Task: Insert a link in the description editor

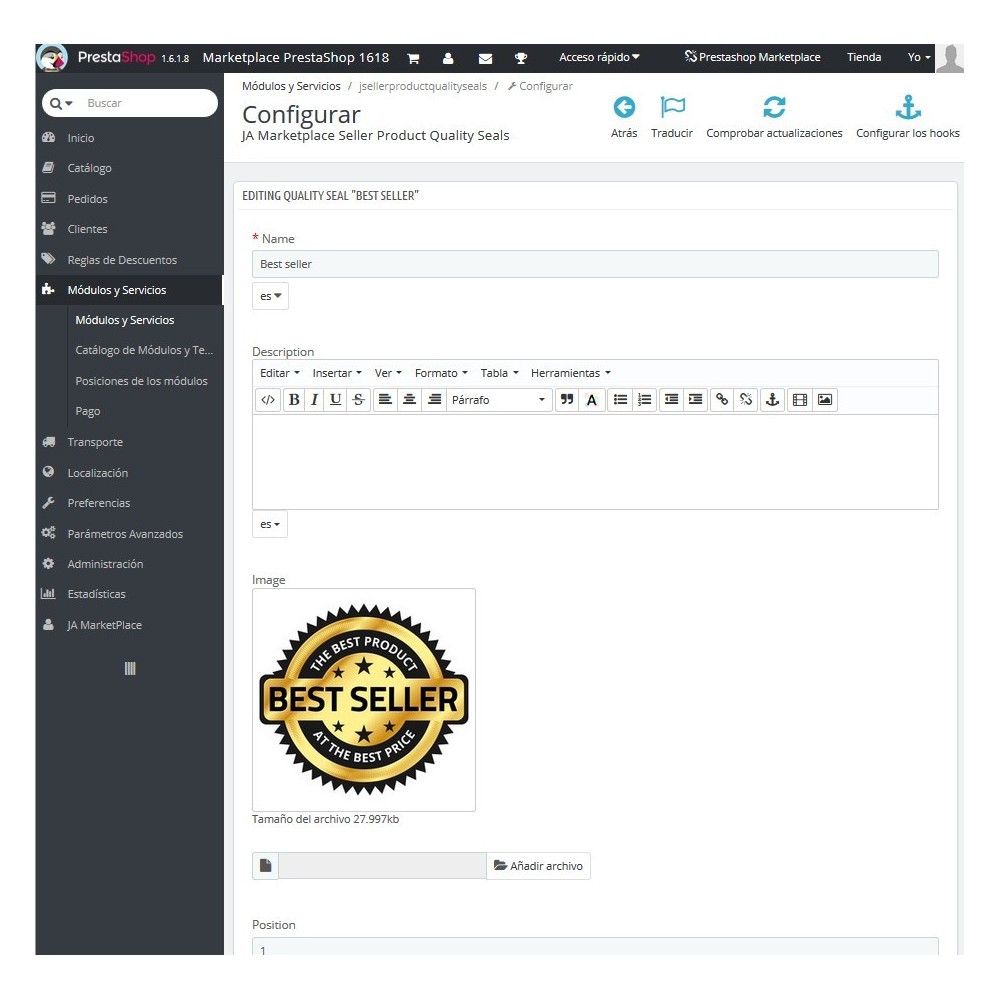Action: pos(724,399)
